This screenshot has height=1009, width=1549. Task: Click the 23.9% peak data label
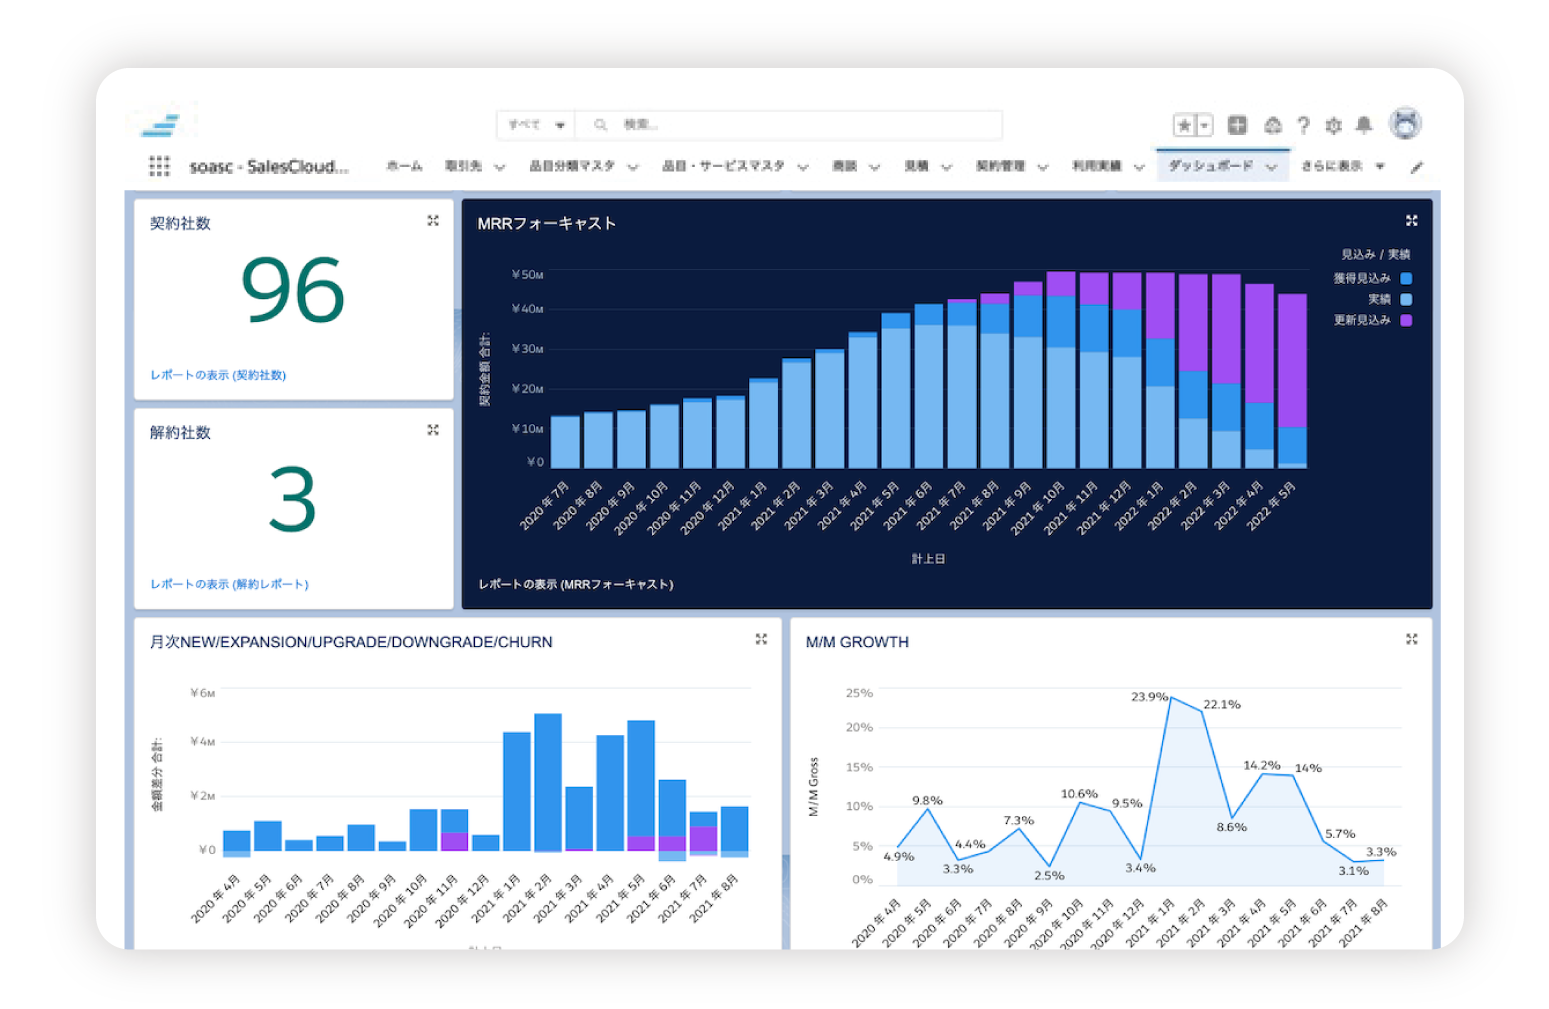1149,696
